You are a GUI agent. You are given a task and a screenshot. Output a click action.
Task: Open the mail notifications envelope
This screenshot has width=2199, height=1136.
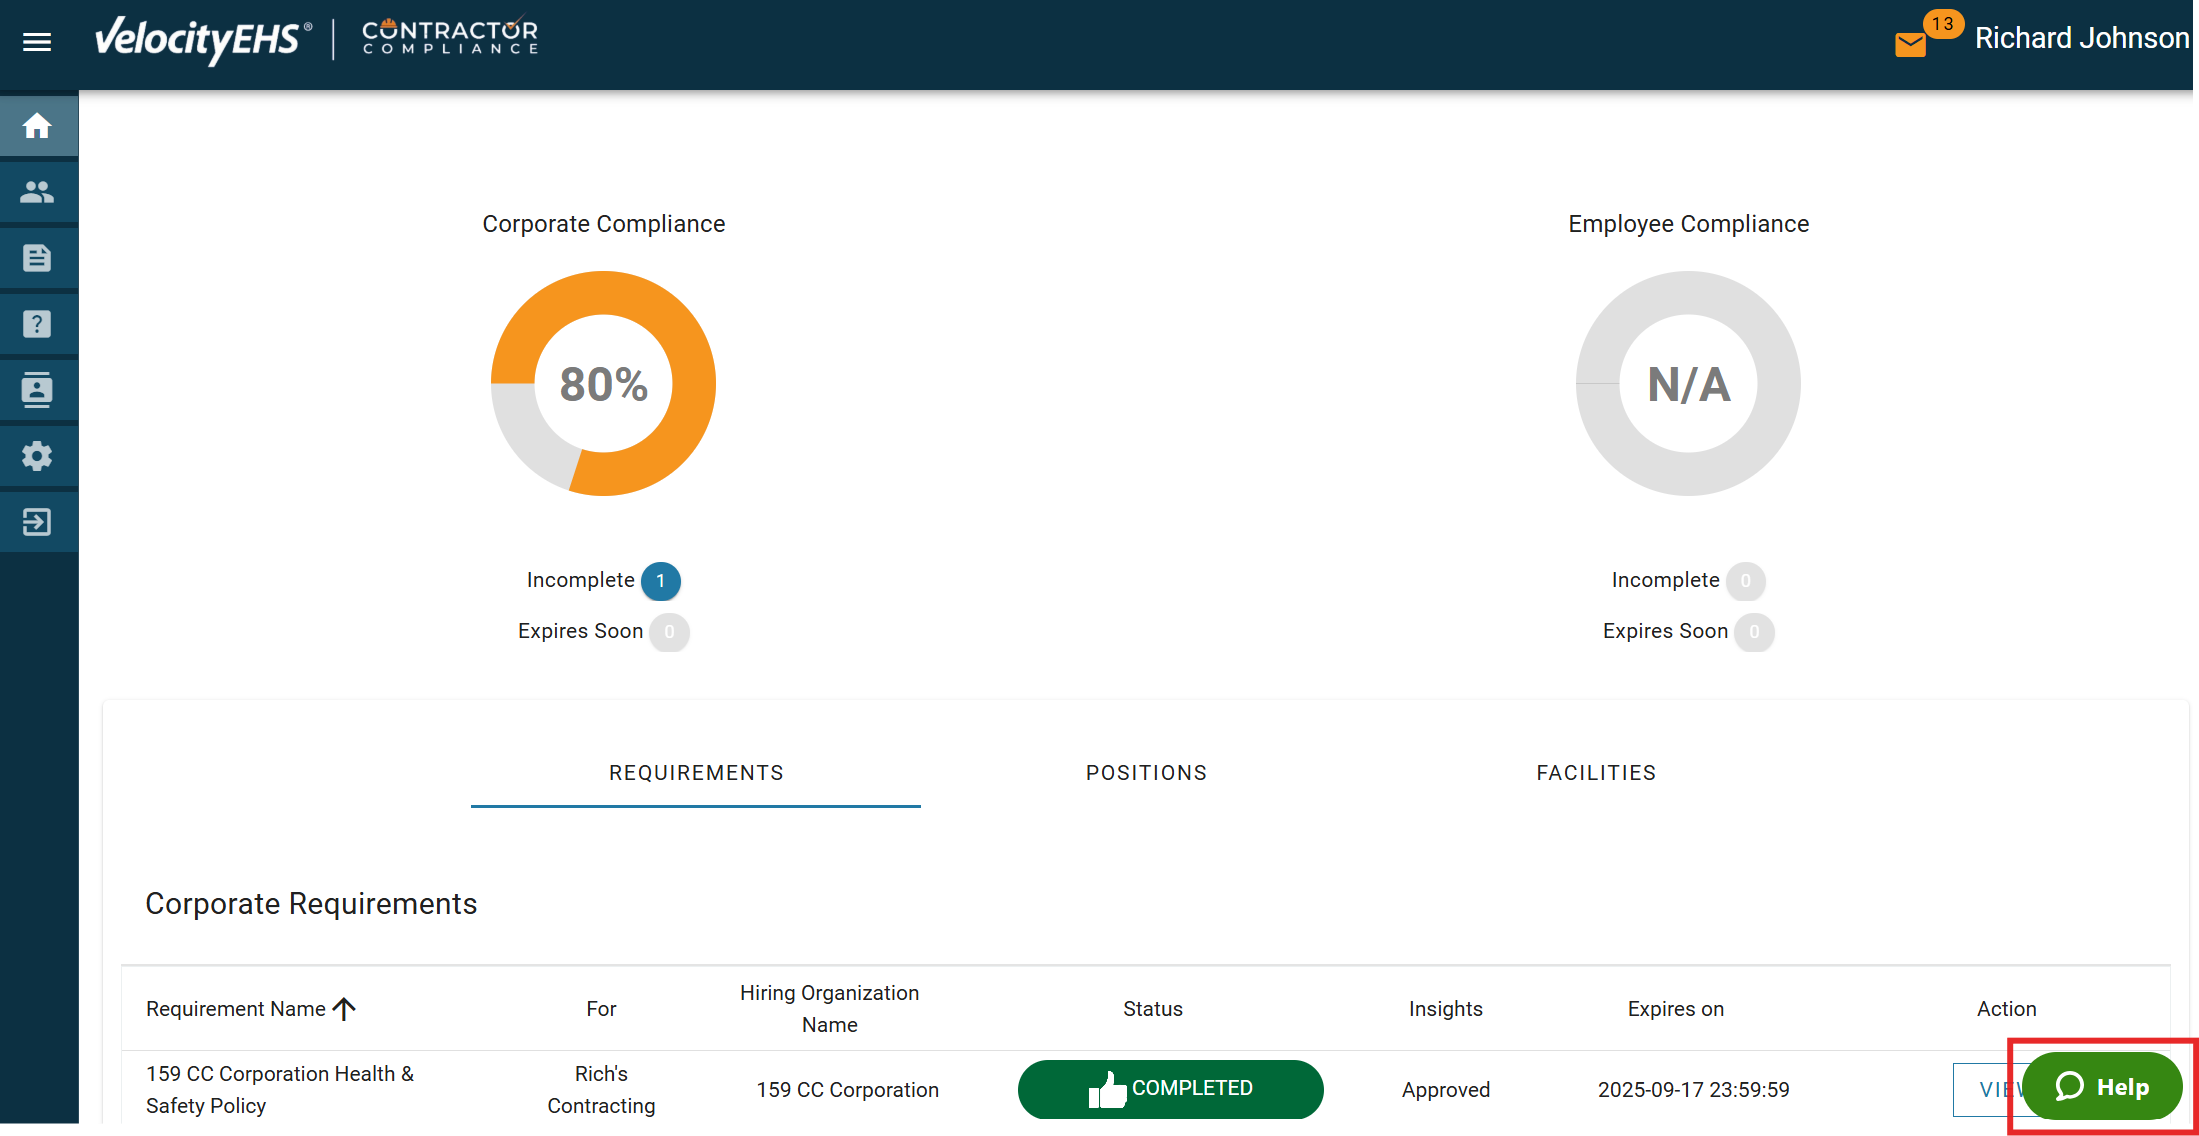tap(1910, 44)
